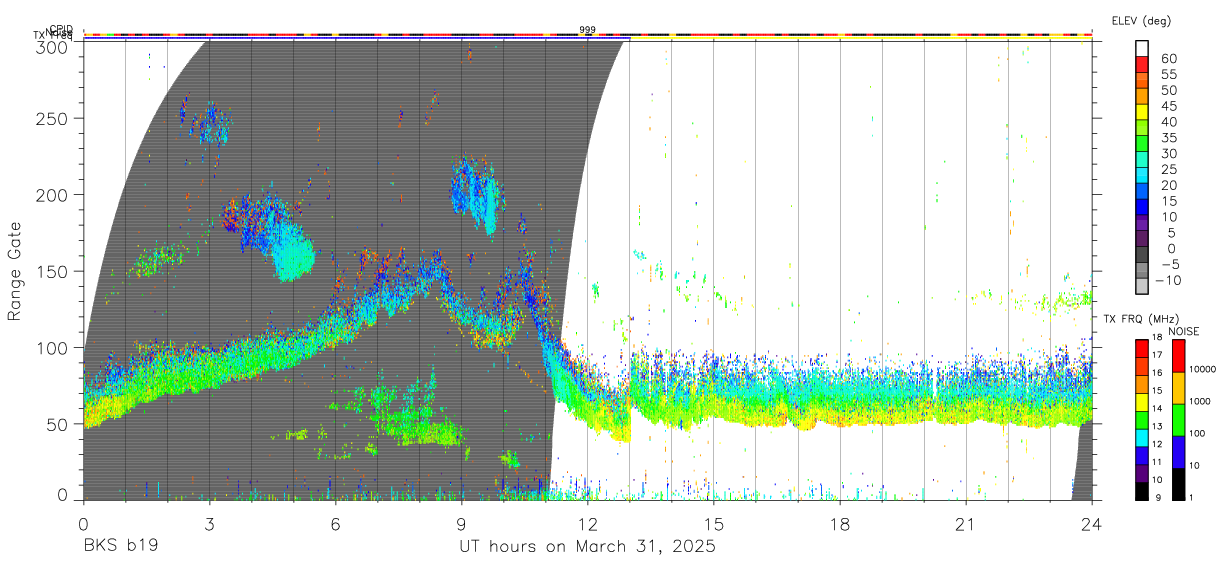The width and height of the screenshot is (1228, 567).
Task: Click the black 9–10 swatch on TX FRQ colorbar
Action: click(x=1142, y=490)
